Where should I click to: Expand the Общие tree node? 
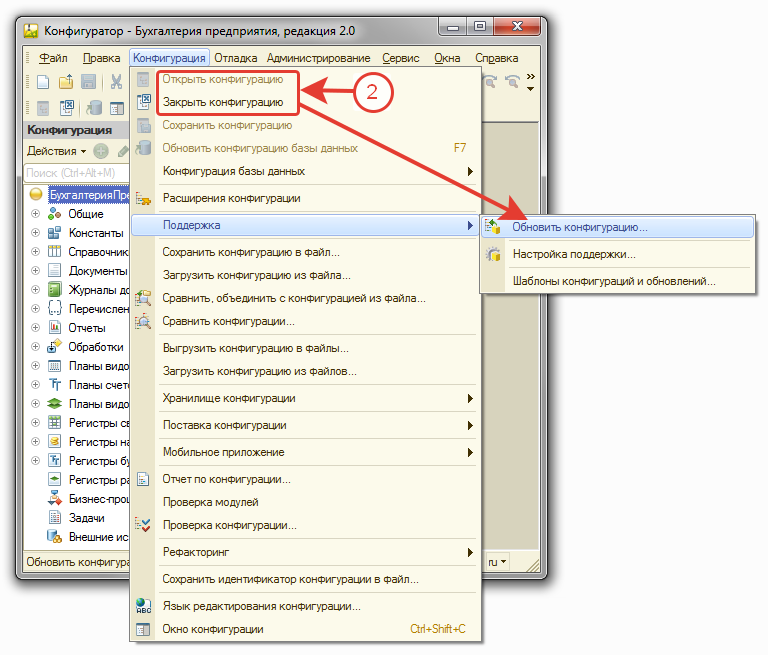pos(35,214)
